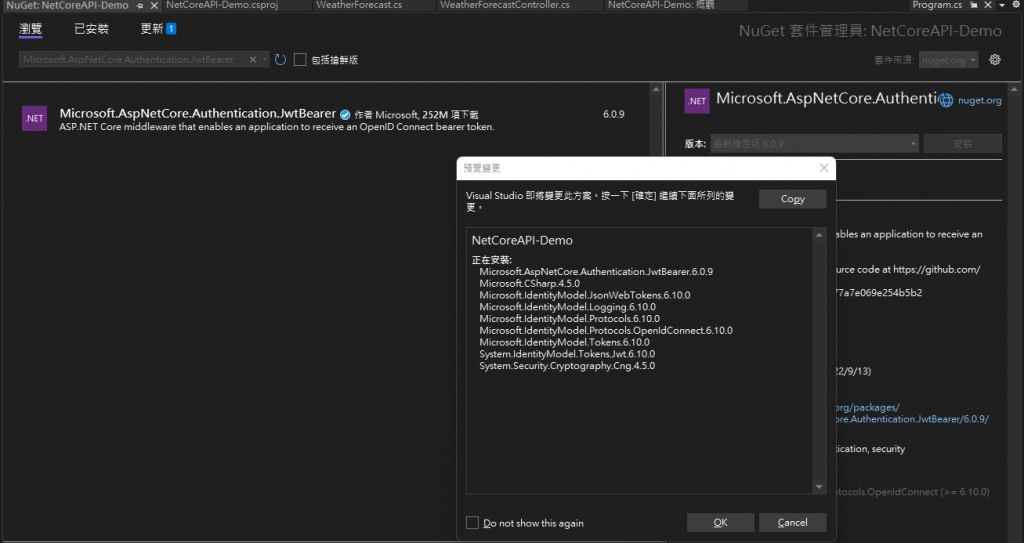Click the results list scroll up arrow
Screen dimensions: 1024x543
click(656, 90)
